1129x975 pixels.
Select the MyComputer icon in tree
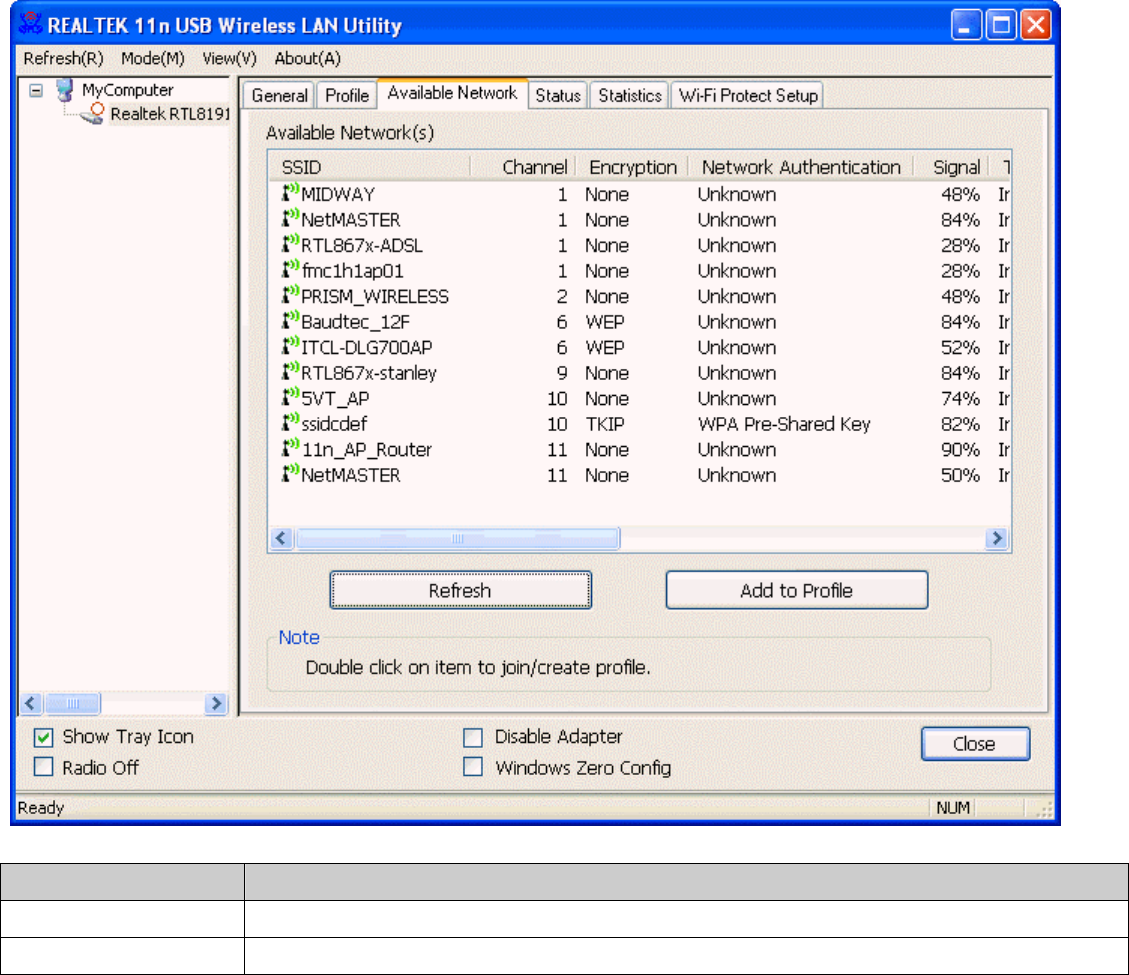pos(66,90)
